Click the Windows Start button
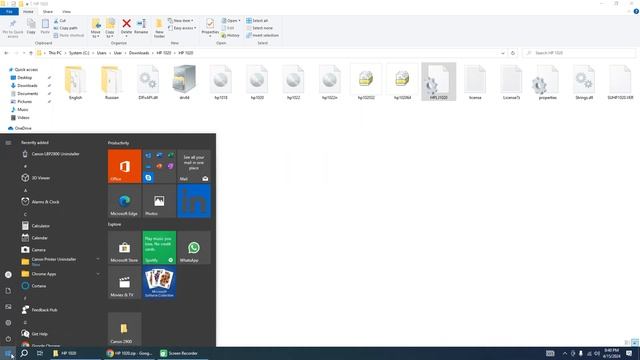This screenshot has height=360, width=640. (x=8, y=353)
